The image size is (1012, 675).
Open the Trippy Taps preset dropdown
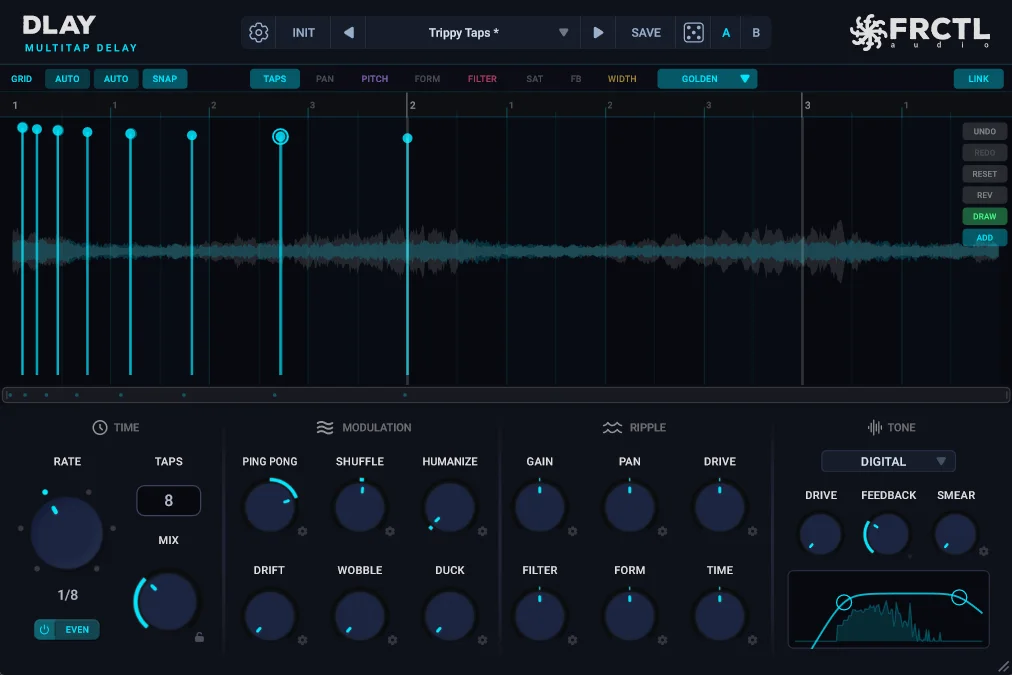pos(473,32)
